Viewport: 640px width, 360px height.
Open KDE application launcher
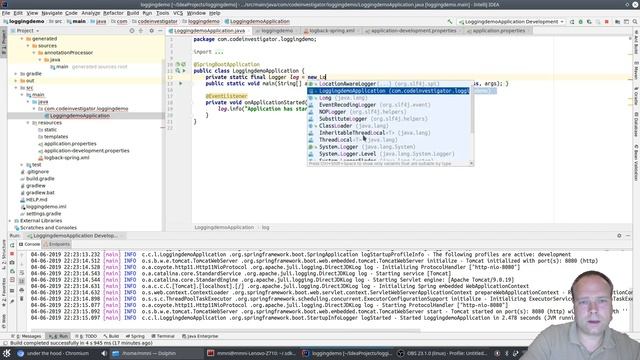[7, 353]
